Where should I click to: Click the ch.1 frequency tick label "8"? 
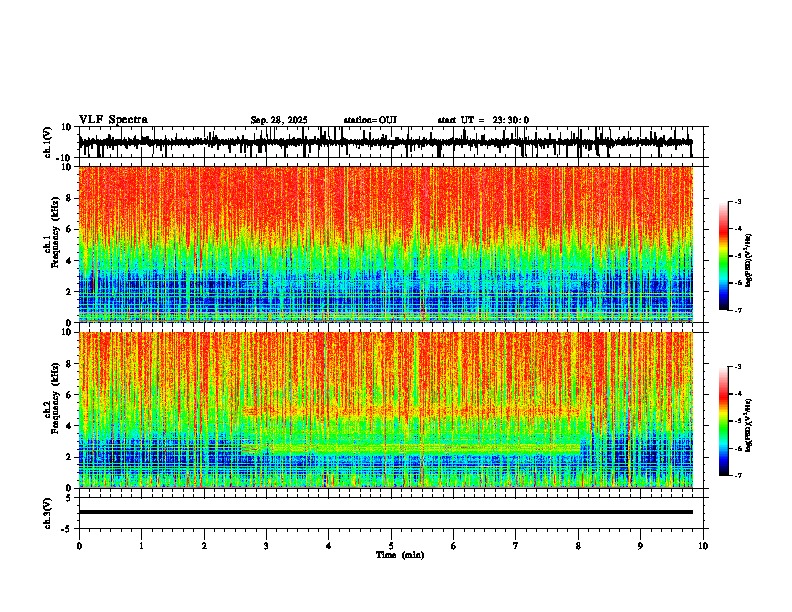[x=70, y=198]
